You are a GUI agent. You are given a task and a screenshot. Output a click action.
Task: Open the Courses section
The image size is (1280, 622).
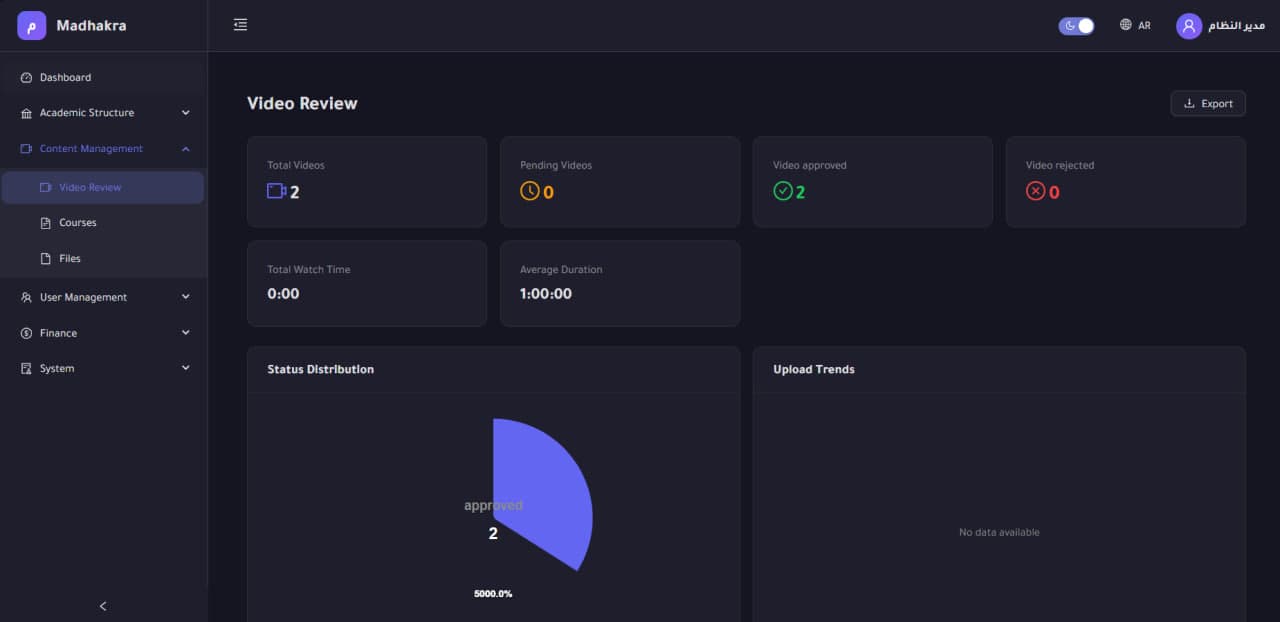coord(76,222)
